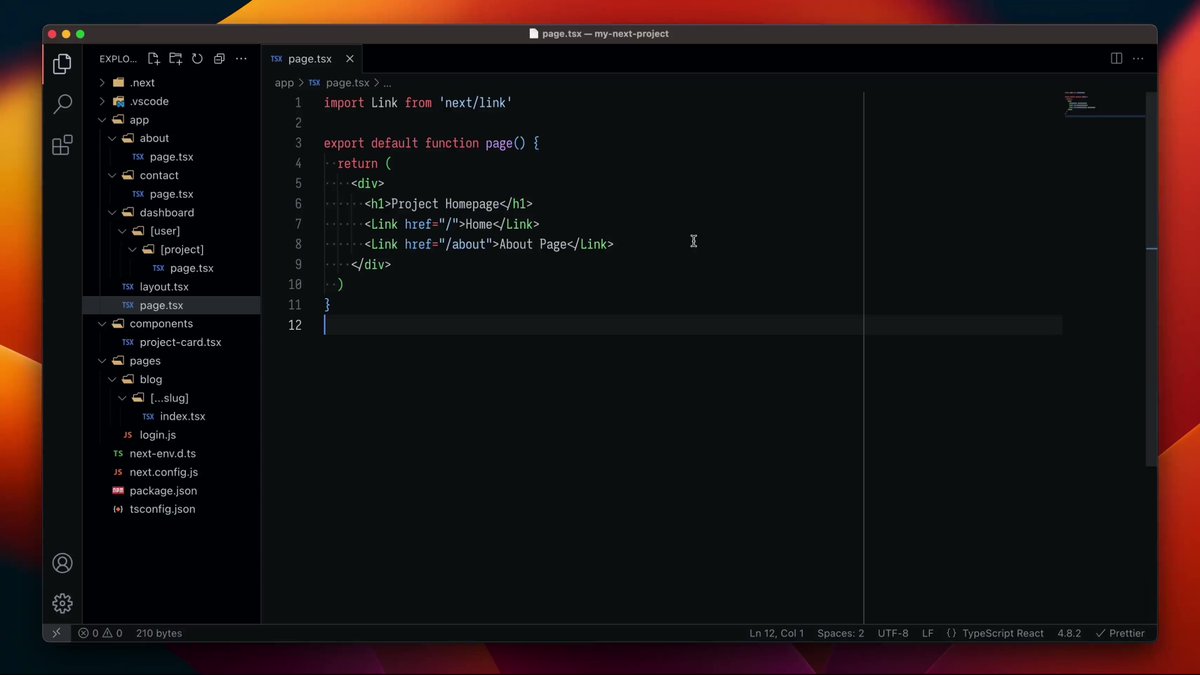The image size is (1200, 675).
Task: Click the import Link statement on line 1
Action: pyautogui.click(x=418, y=103)
